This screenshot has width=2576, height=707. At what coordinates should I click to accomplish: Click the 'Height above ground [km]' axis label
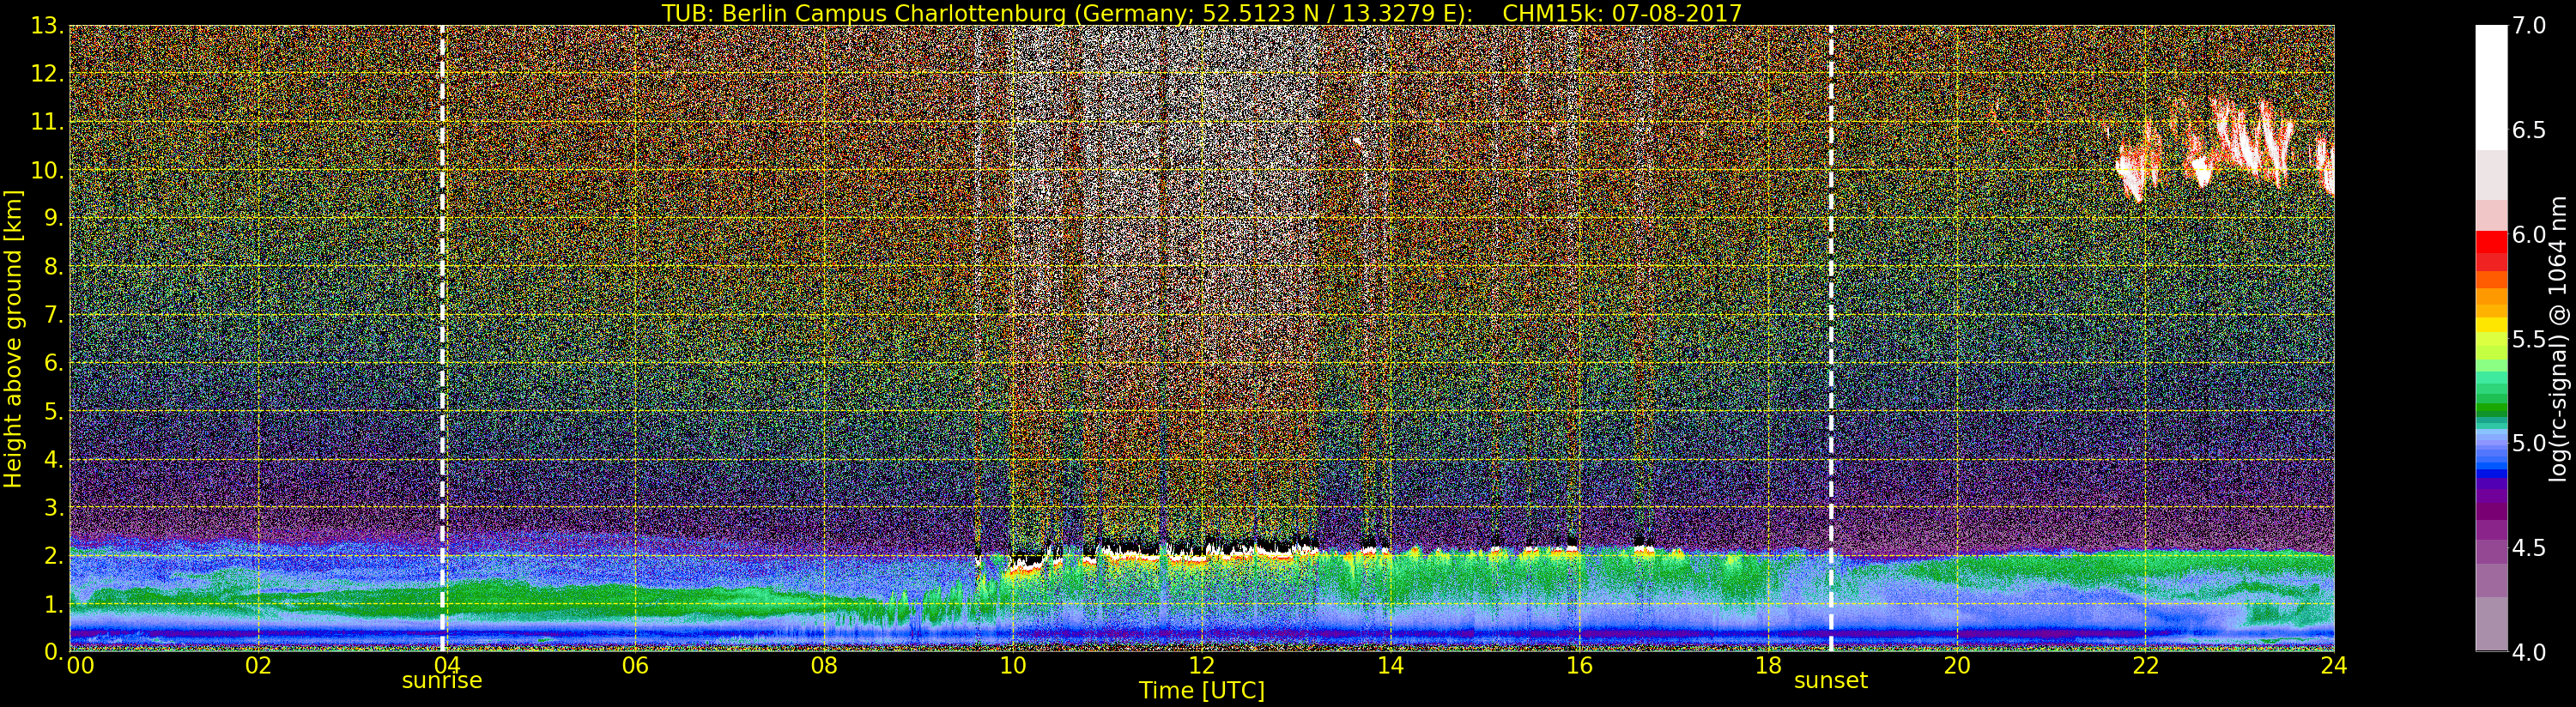(x=13, y=338)
